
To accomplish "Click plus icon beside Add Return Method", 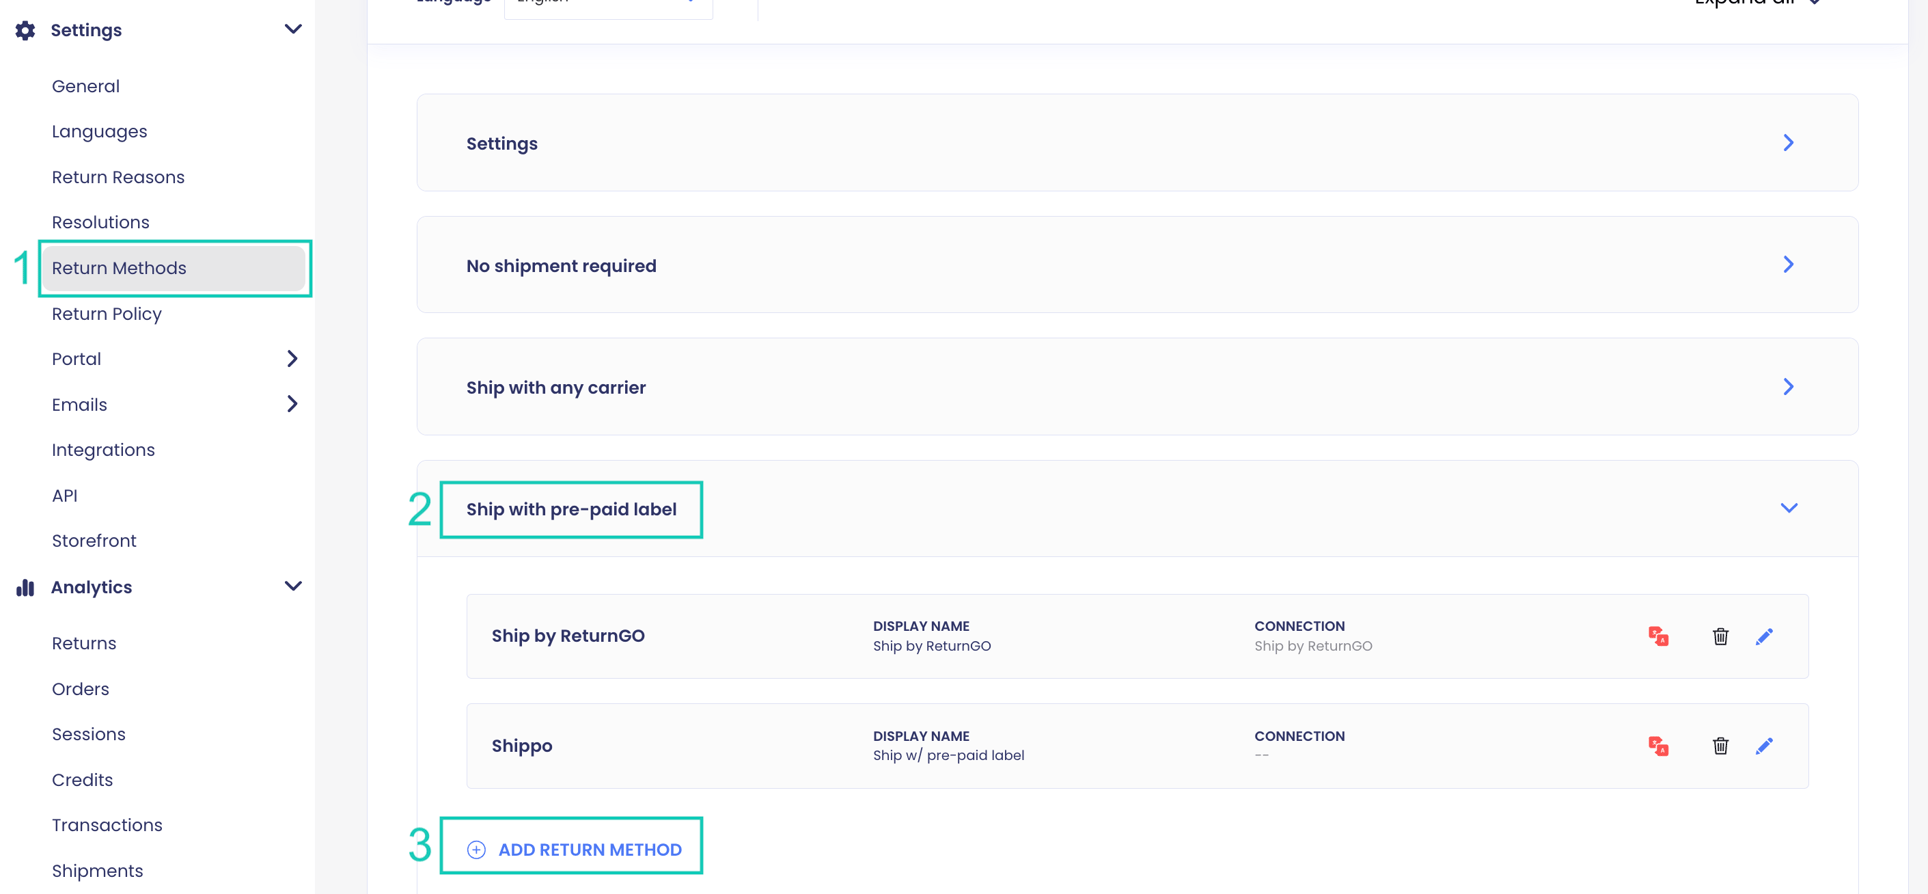I will pos(476,849).
